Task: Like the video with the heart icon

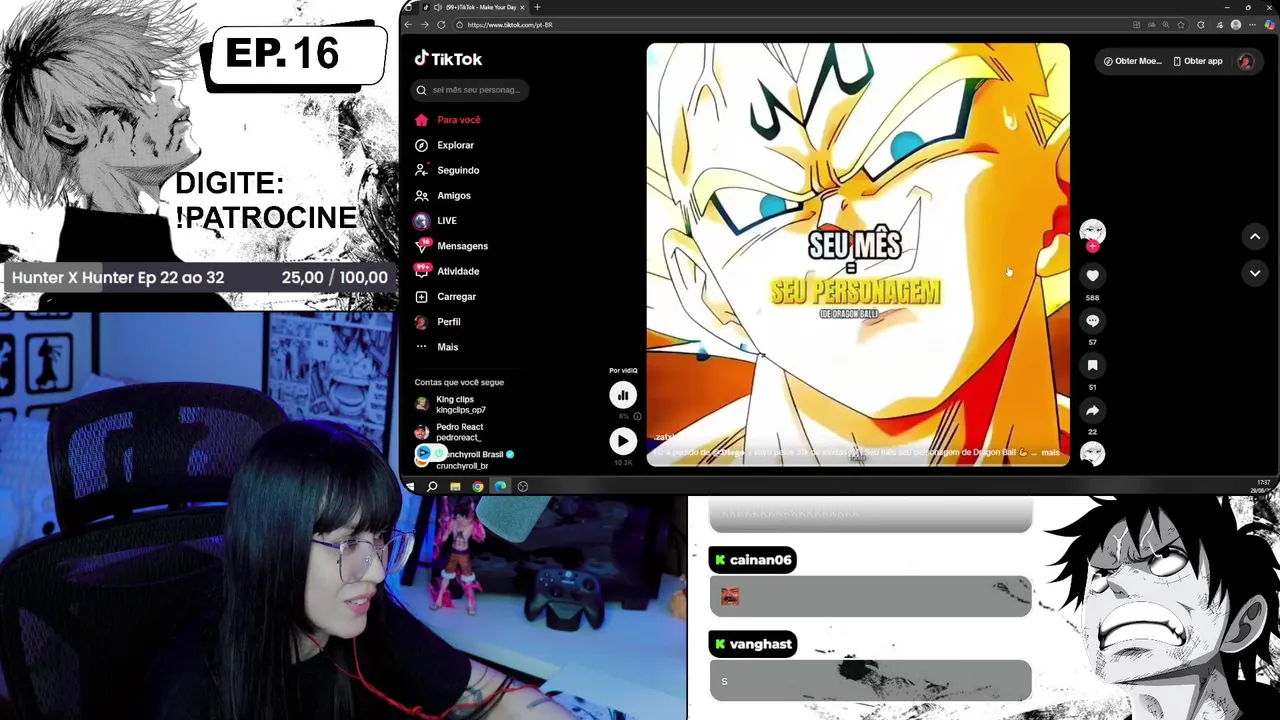Action: [1092, 276]
